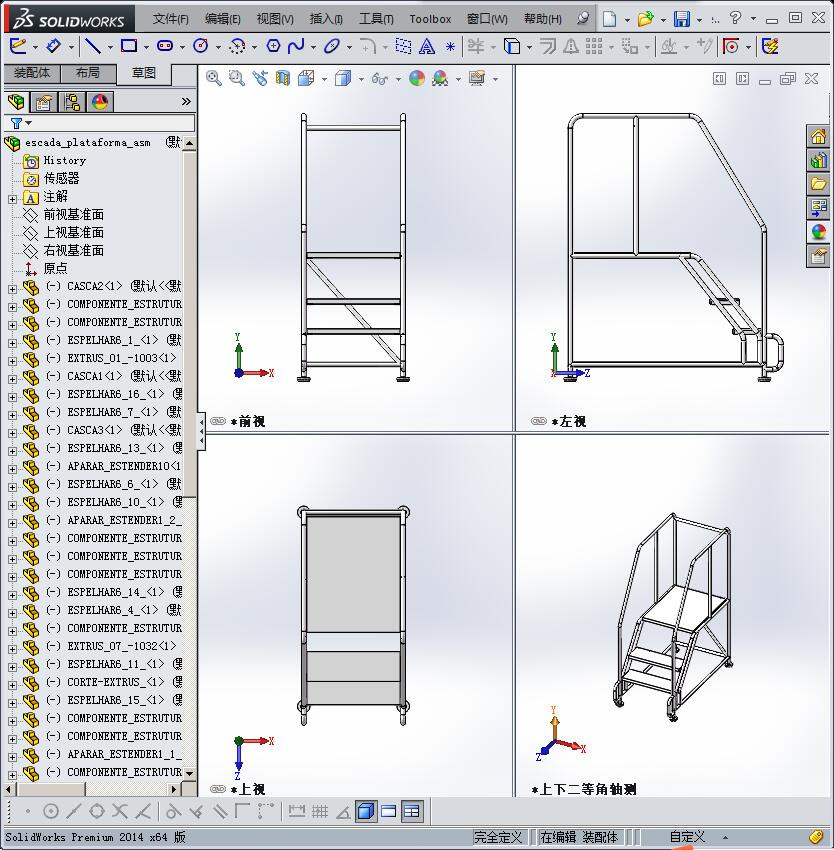Select the 原点 origin item
Screen dimensions: 834x850
click(55, 268)
